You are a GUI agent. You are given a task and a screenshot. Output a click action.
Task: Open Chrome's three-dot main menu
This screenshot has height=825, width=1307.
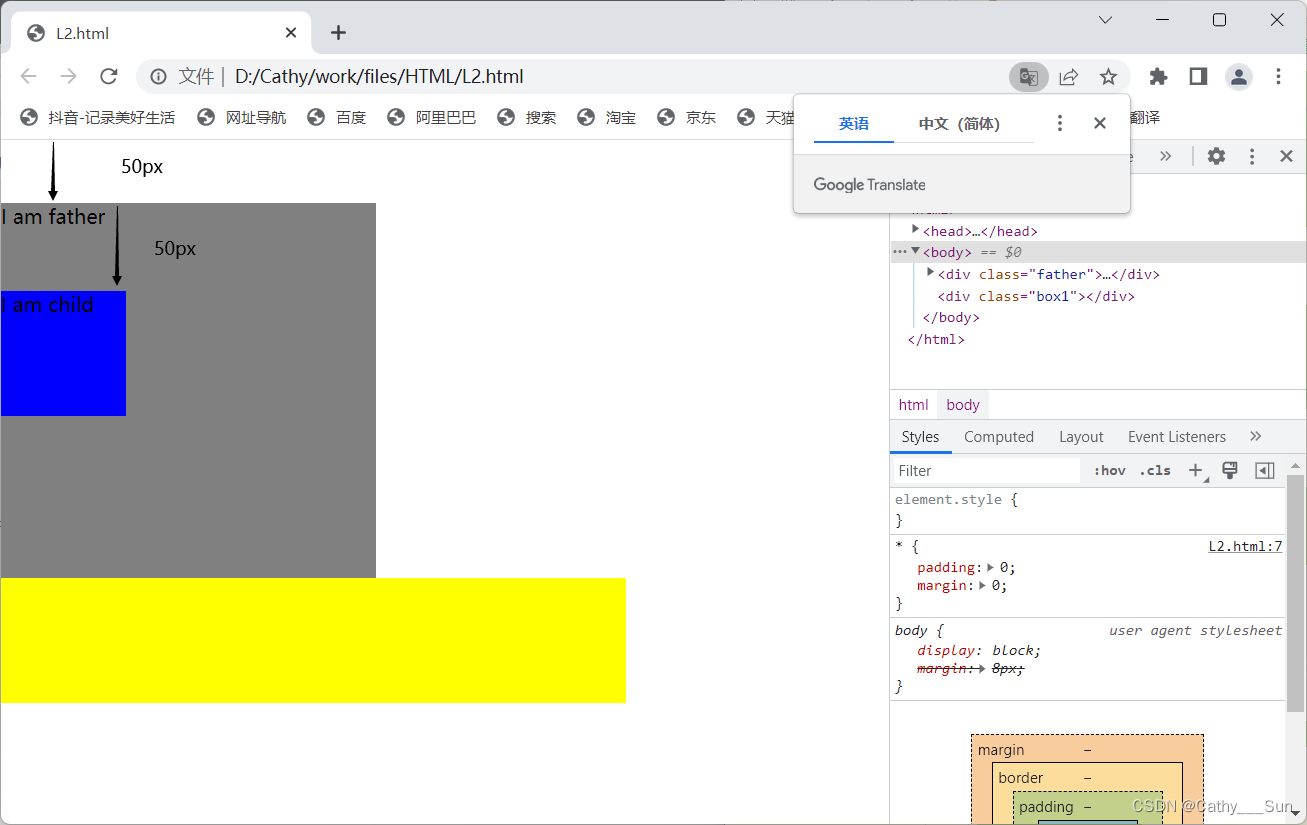(x=1278, y=77)
